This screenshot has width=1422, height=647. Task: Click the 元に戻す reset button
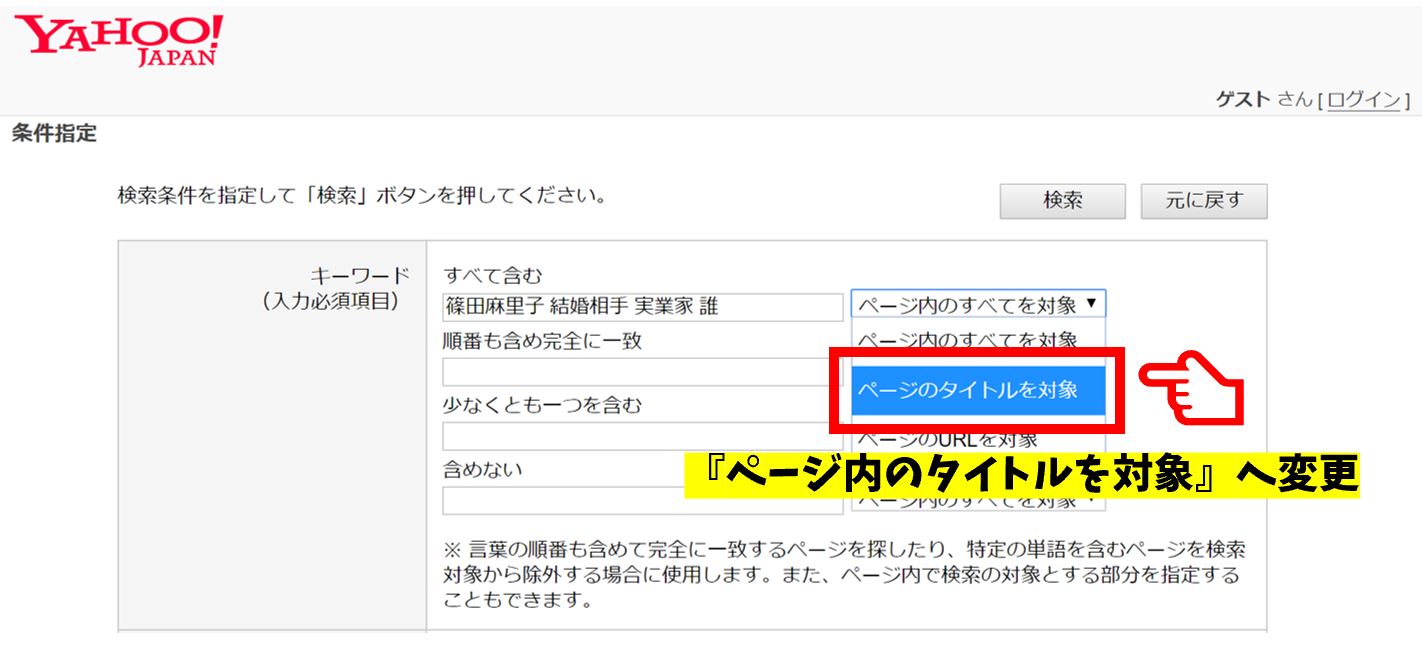[x=1203, y=201]
